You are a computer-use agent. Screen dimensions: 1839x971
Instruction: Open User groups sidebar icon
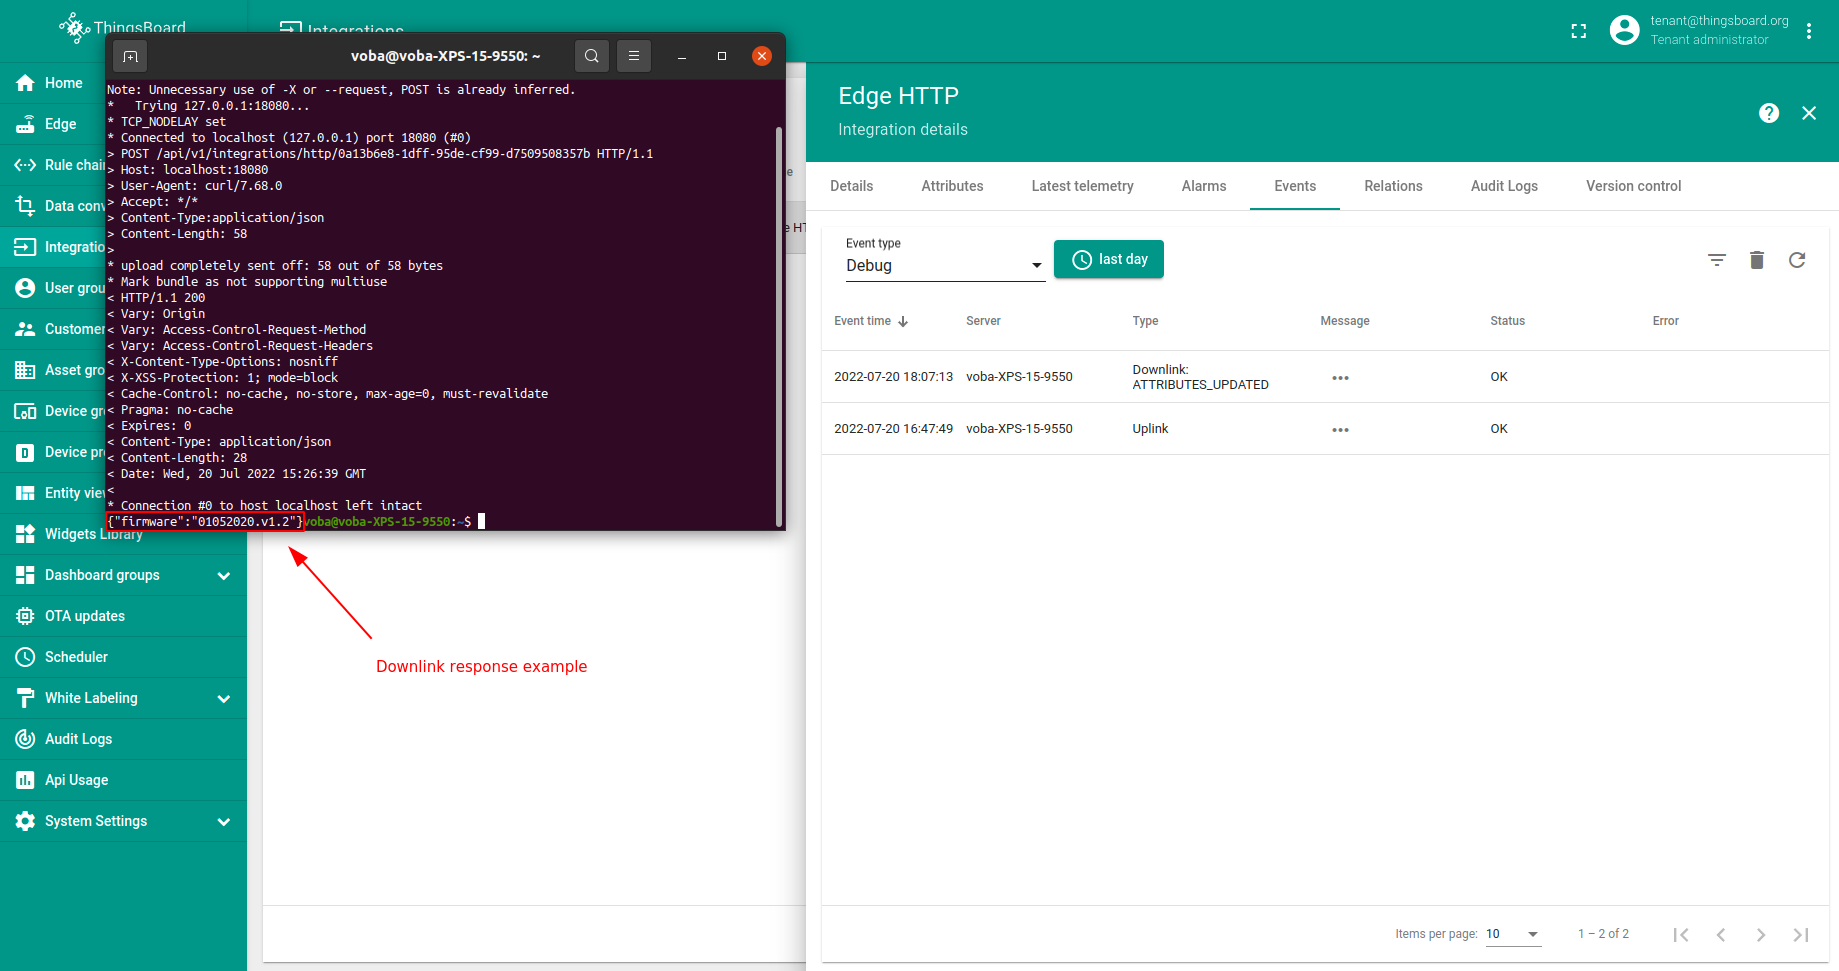coord(26,288)
